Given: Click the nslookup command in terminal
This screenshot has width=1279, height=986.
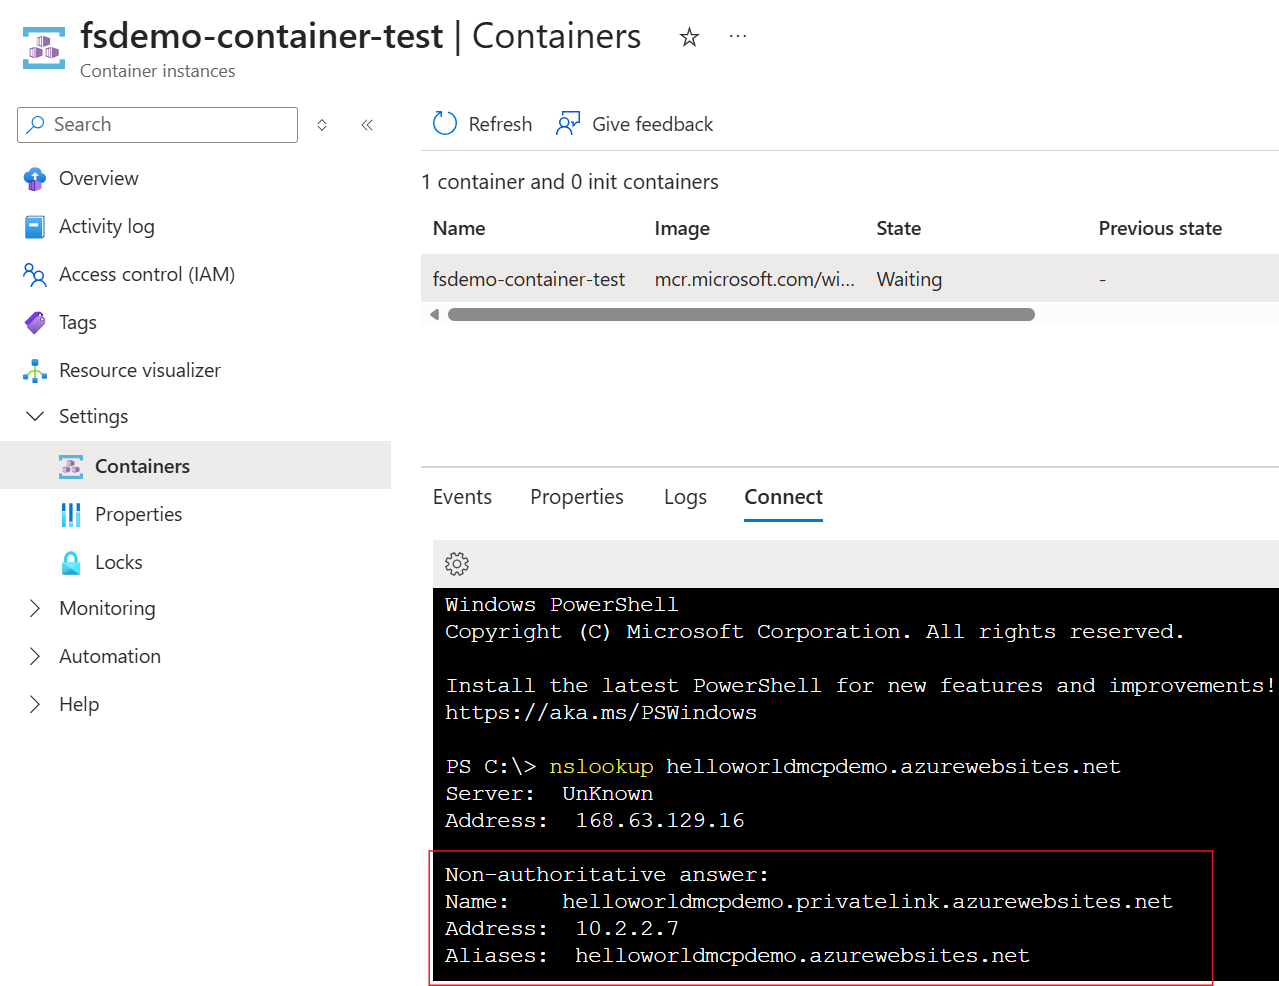Looking at the screenshot, I should [x=601, y=767].
